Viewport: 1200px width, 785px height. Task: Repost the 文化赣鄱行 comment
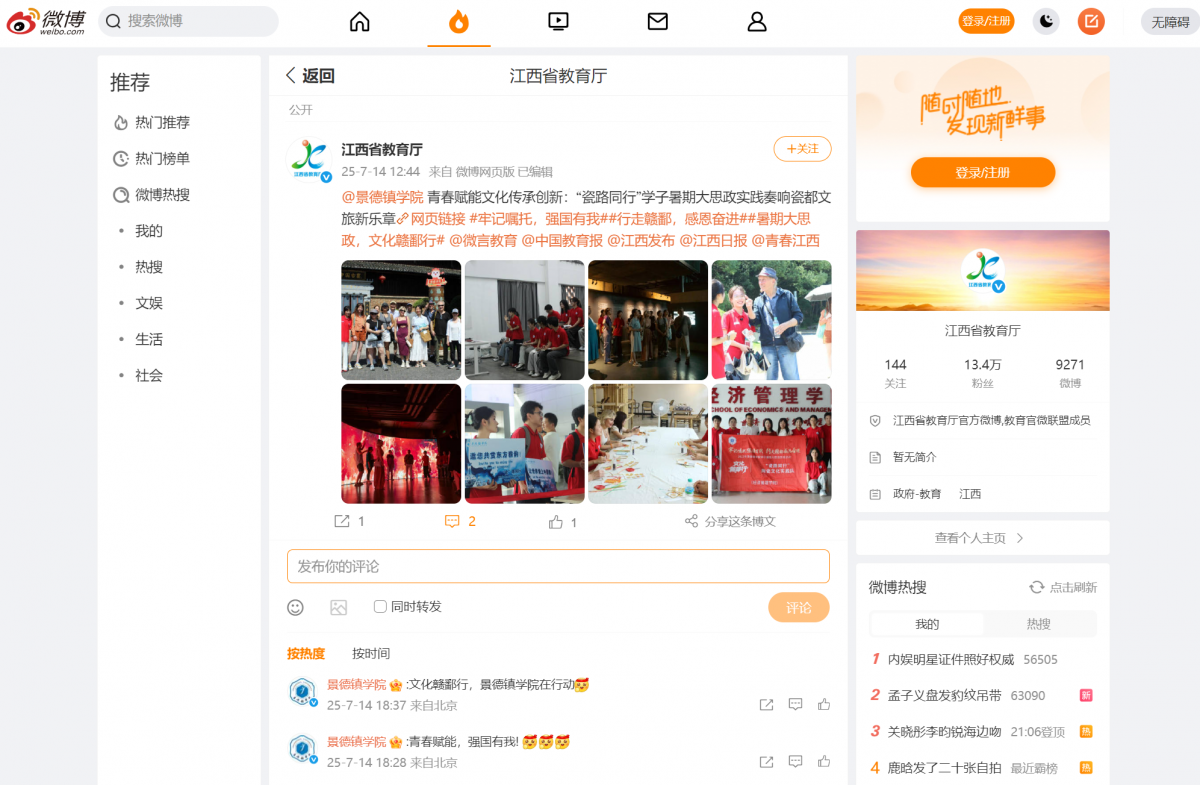coord(766,704)
